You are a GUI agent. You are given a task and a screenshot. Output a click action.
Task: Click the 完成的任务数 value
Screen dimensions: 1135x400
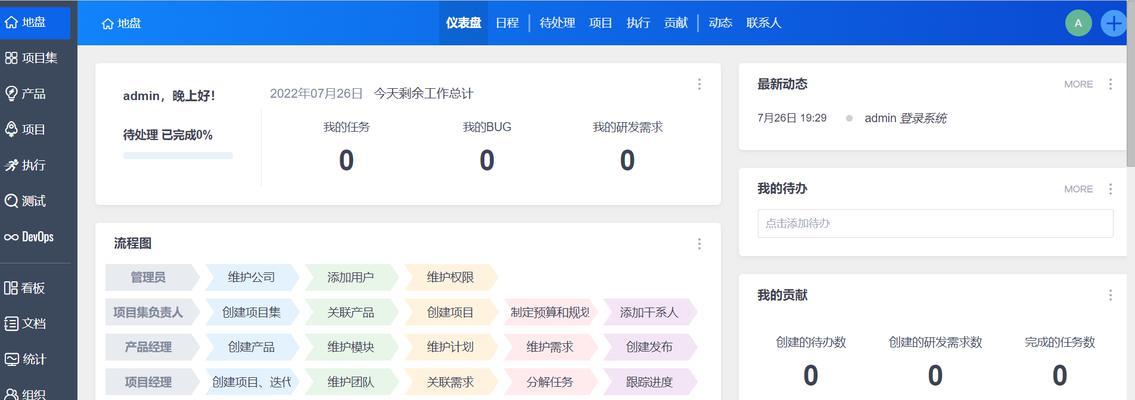(x=1060, y=375)
